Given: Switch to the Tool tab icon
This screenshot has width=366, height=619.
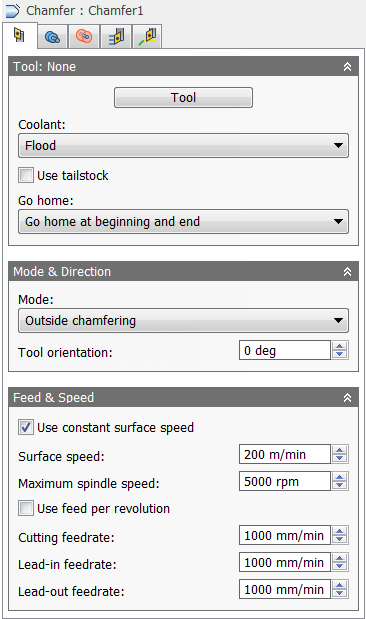Looking at the screenshot, I should tap(19, 36).
